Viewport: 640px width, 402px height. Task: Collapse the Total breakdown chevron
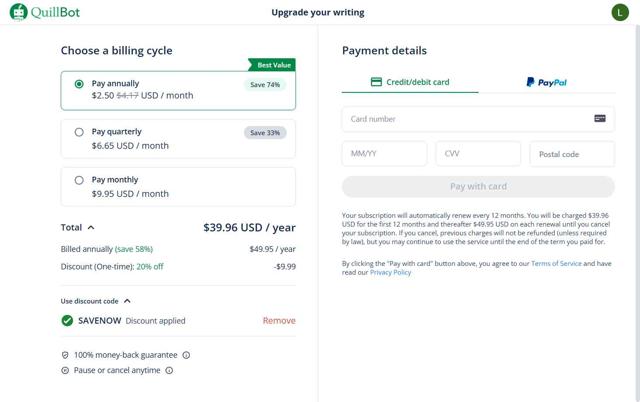click(92, 228)
